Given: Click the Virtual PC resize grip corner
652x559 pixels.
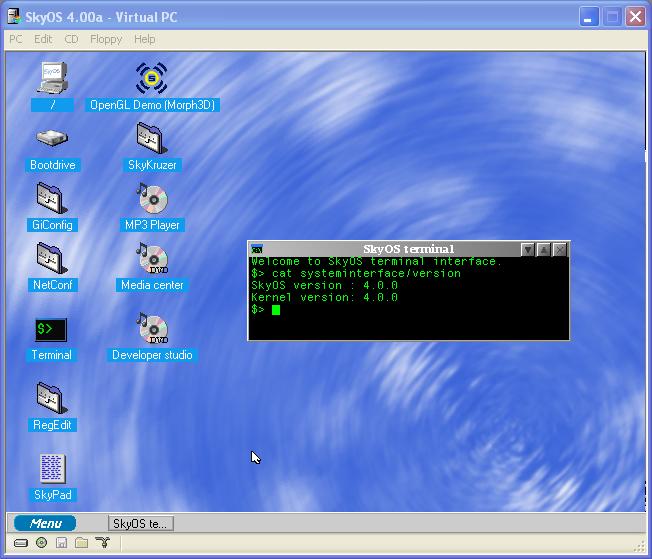Looking at the screenshot, I should click(641, 547).
